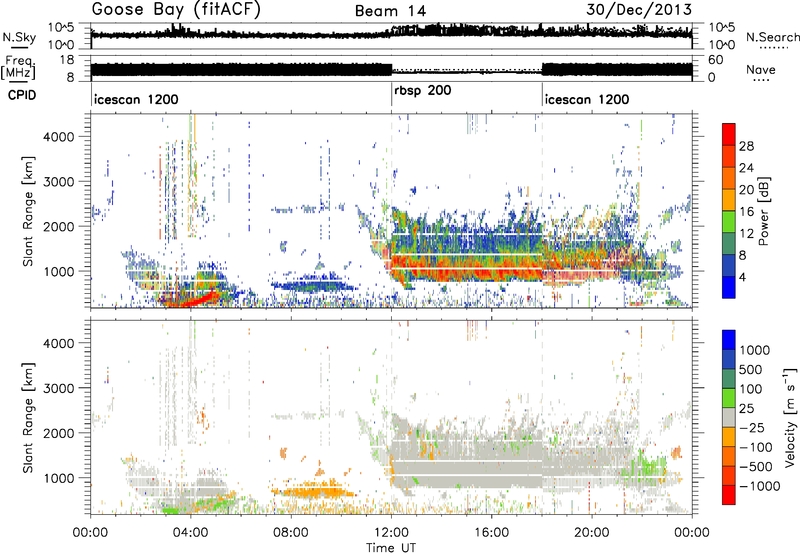The height and width of the screenshot is (554, 800).
Task: Click the Power colorbar segment between 8 and 12
Action: (x=729, y=243)
